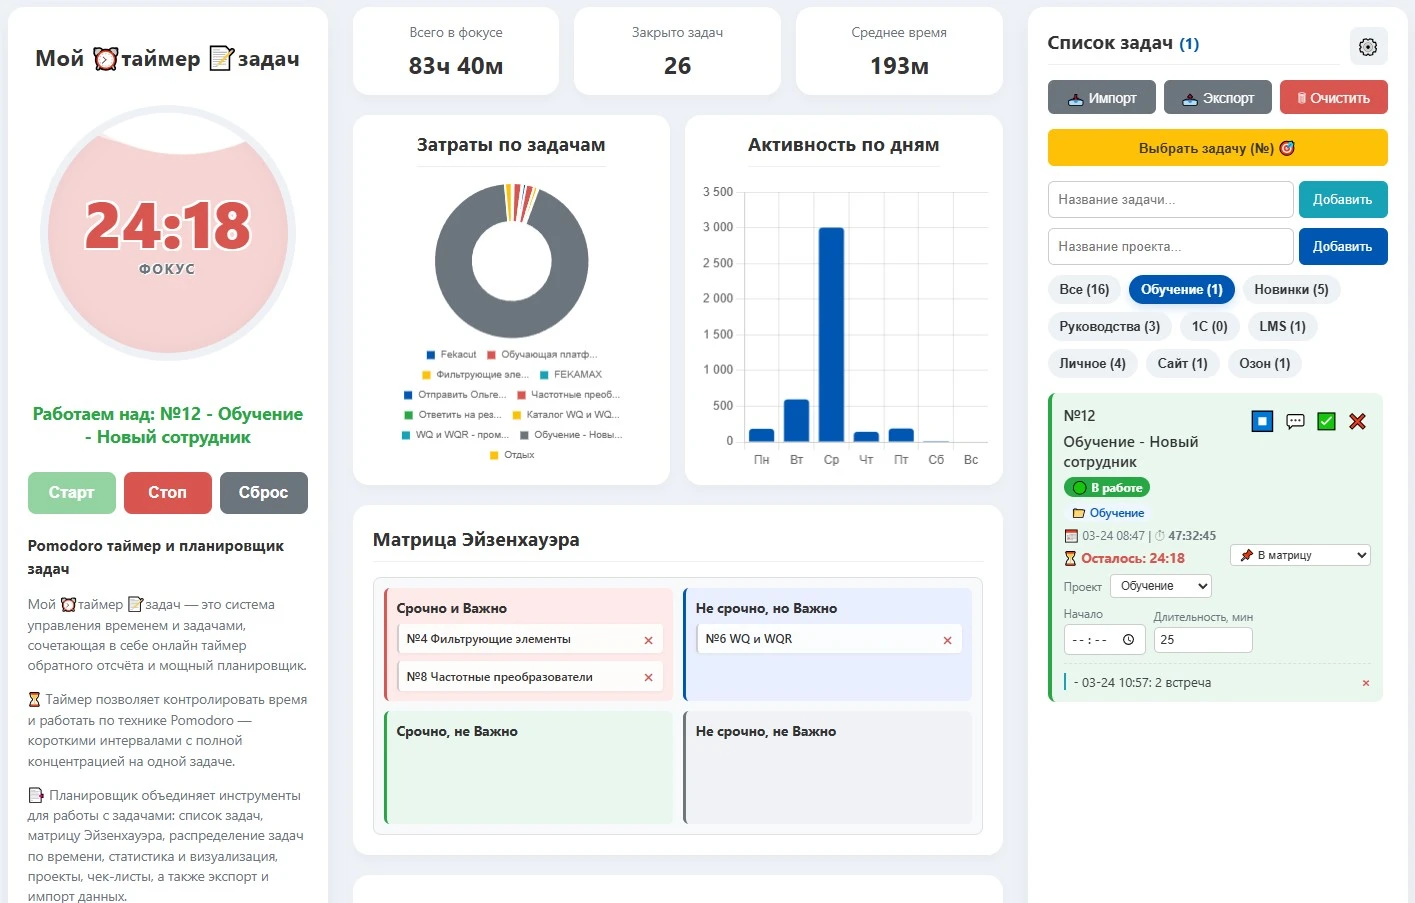Click the red Стоп button
1415x903 pixels.
pos(168,493)
